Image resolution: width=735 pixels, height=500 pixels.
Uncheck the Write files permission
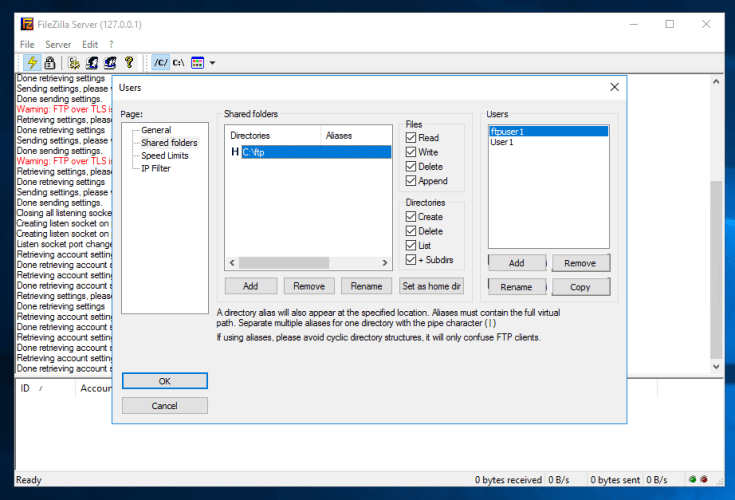[411, 153]
